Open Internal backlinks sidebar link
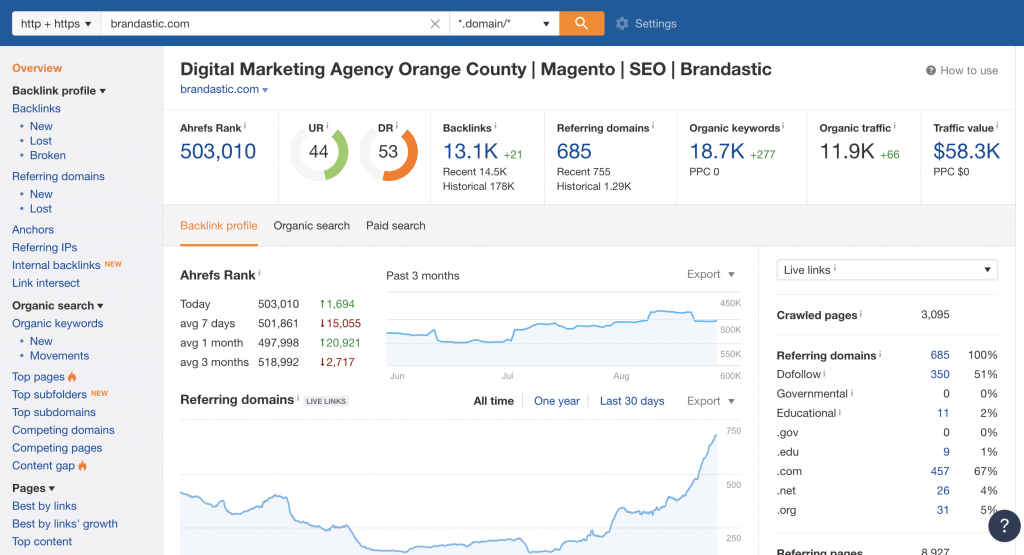Screen dimensions: 1024x555 56,265
